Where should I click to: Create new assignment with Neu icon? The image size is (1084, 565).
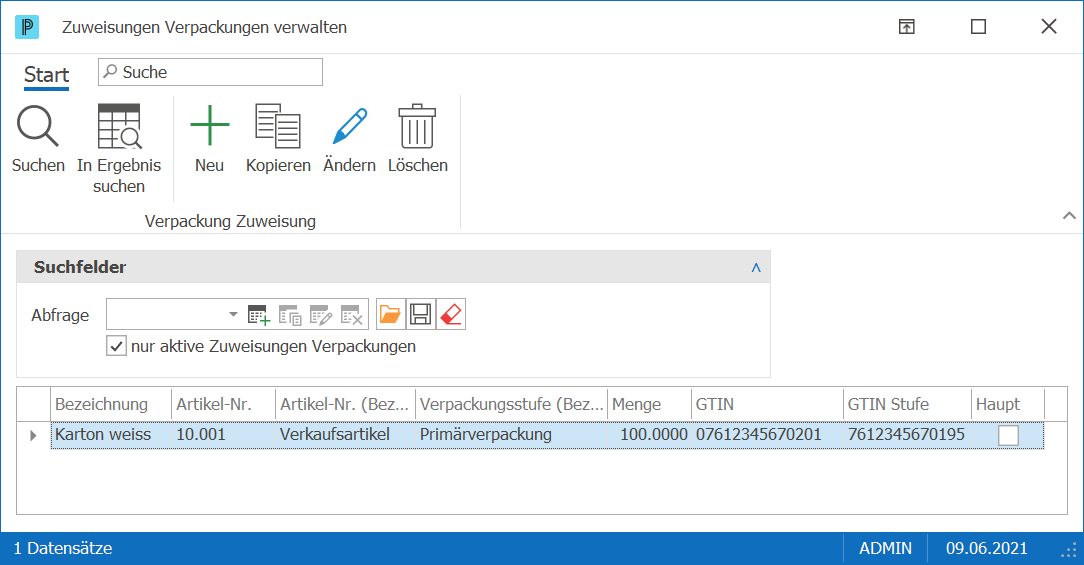[x=209, y=125]
